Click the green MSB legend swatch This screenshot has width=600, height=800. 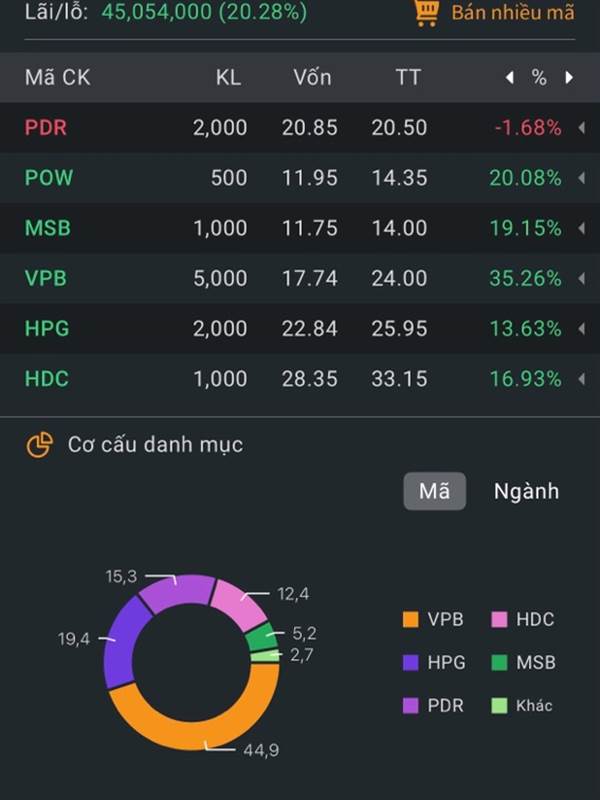pos(499,662)
